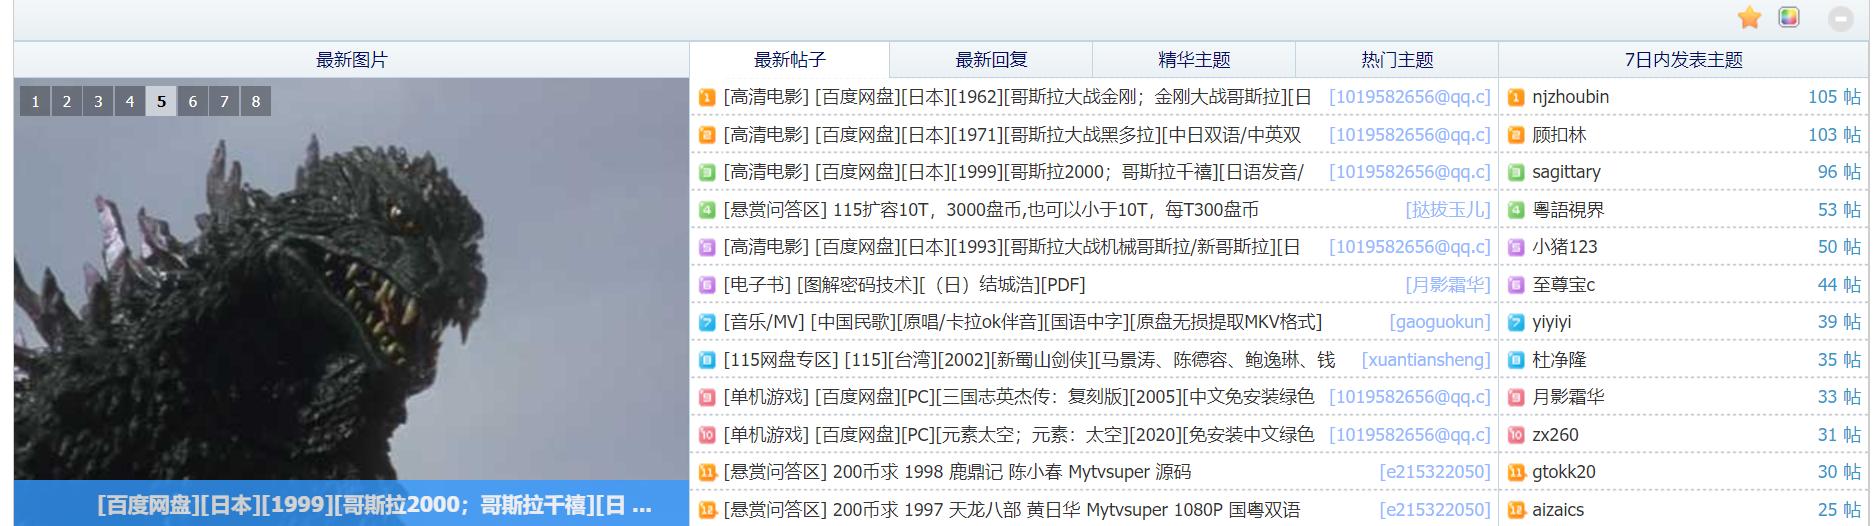The image size is (1875, 526).
Task: Open the slide caption 哥斯拉2000 link
Action: 374,505
